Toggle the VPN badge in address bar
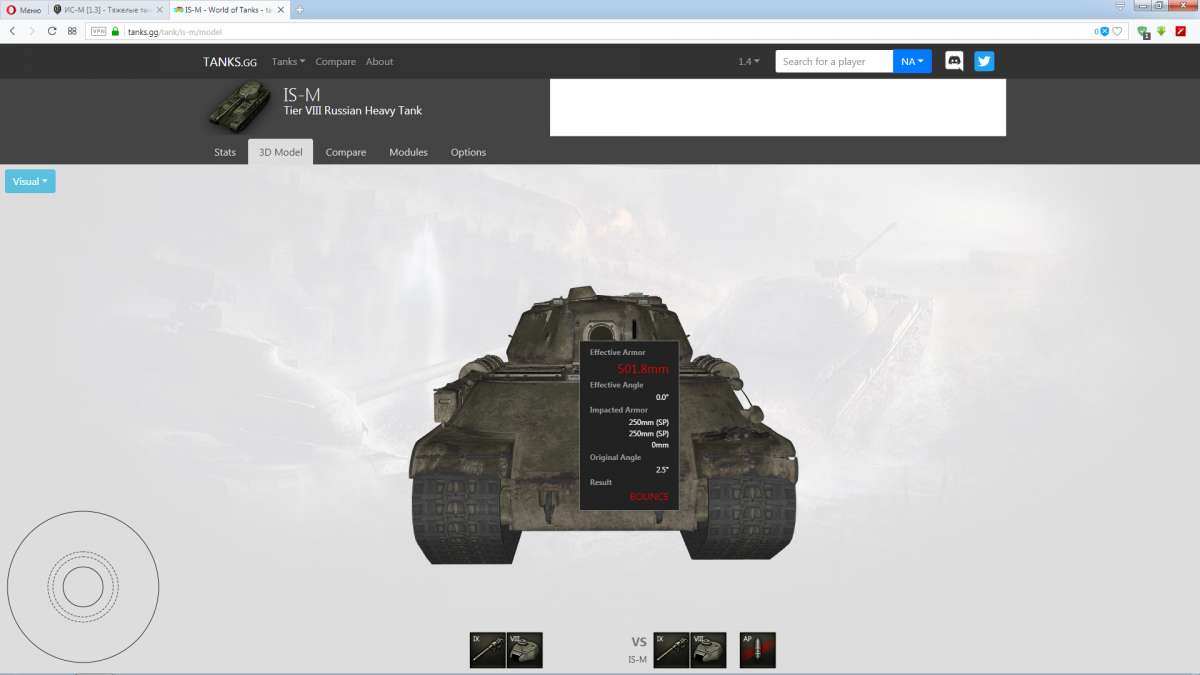The width and height of the screenshot is (1200, 675). click(x=98, y=31)
